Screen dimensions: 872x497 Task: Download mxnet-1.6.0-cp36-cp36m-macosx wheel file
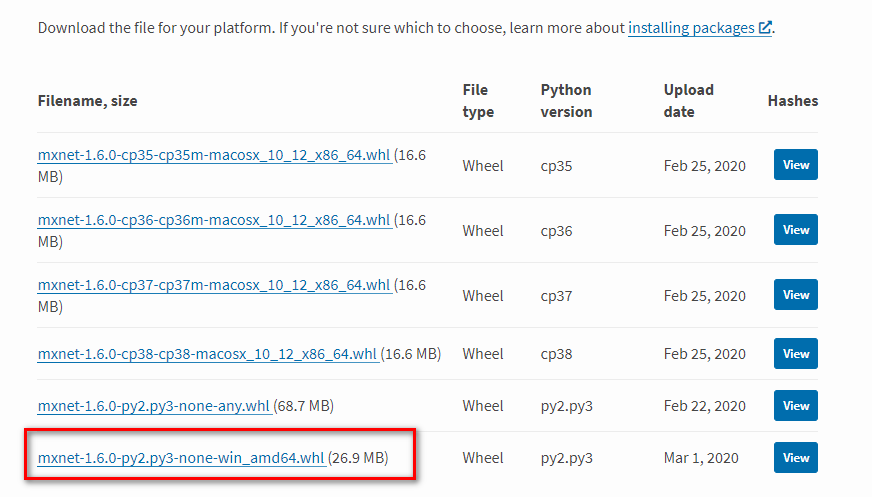coord(214,220)
